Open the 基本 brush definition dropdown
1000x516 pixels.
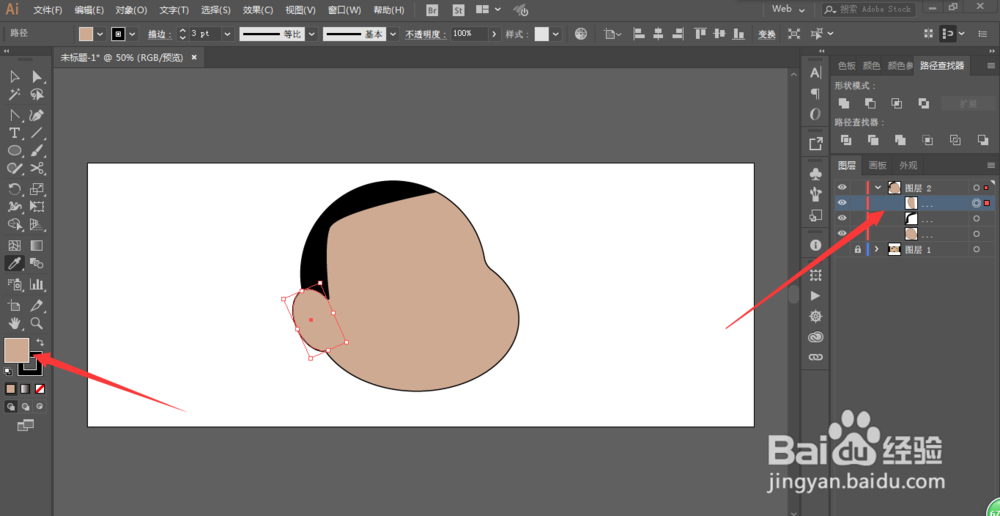click(x=393, y=34)
